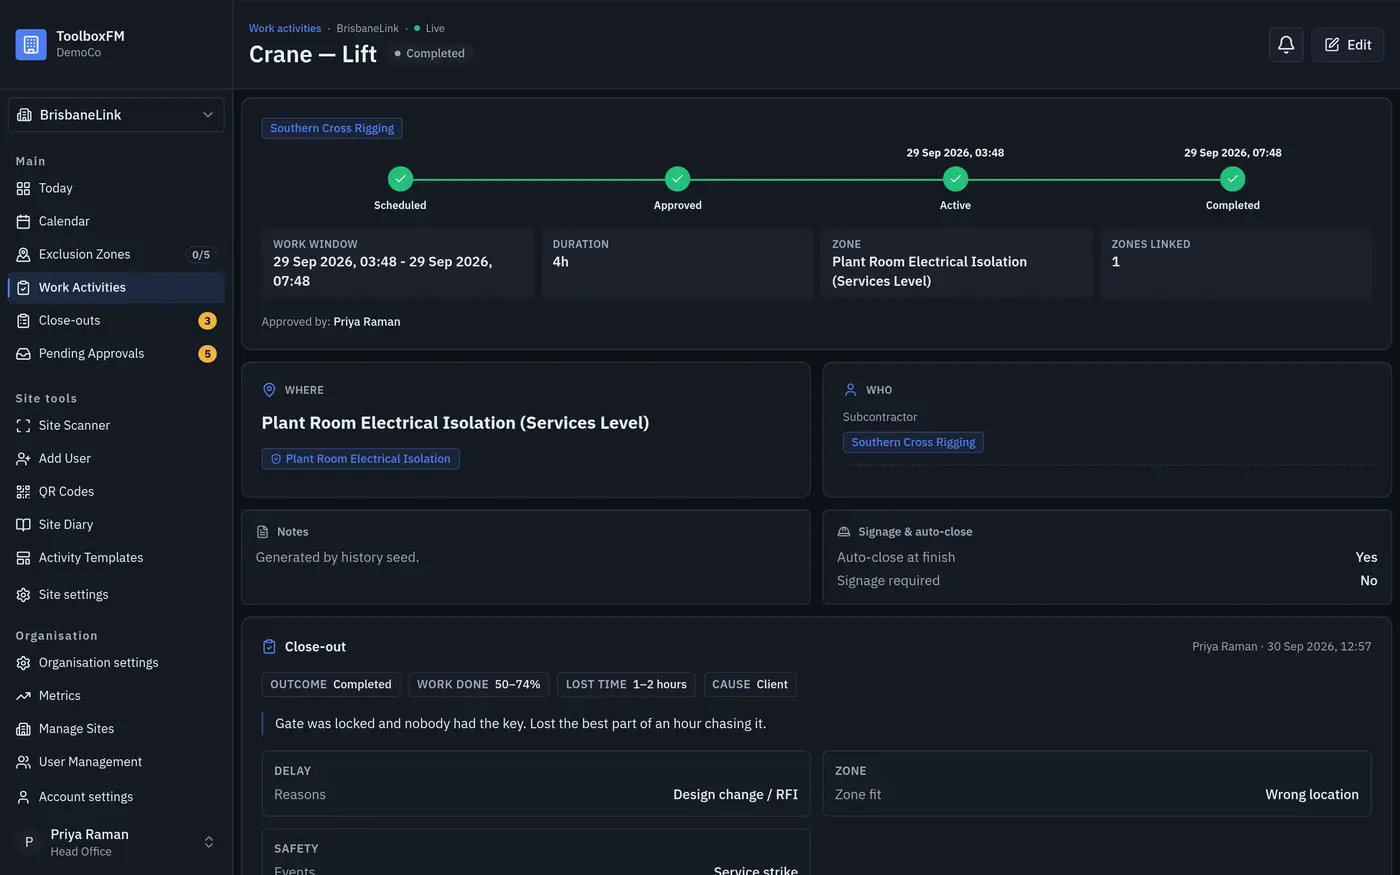Click the Activity Templates icon

point(23,557)
